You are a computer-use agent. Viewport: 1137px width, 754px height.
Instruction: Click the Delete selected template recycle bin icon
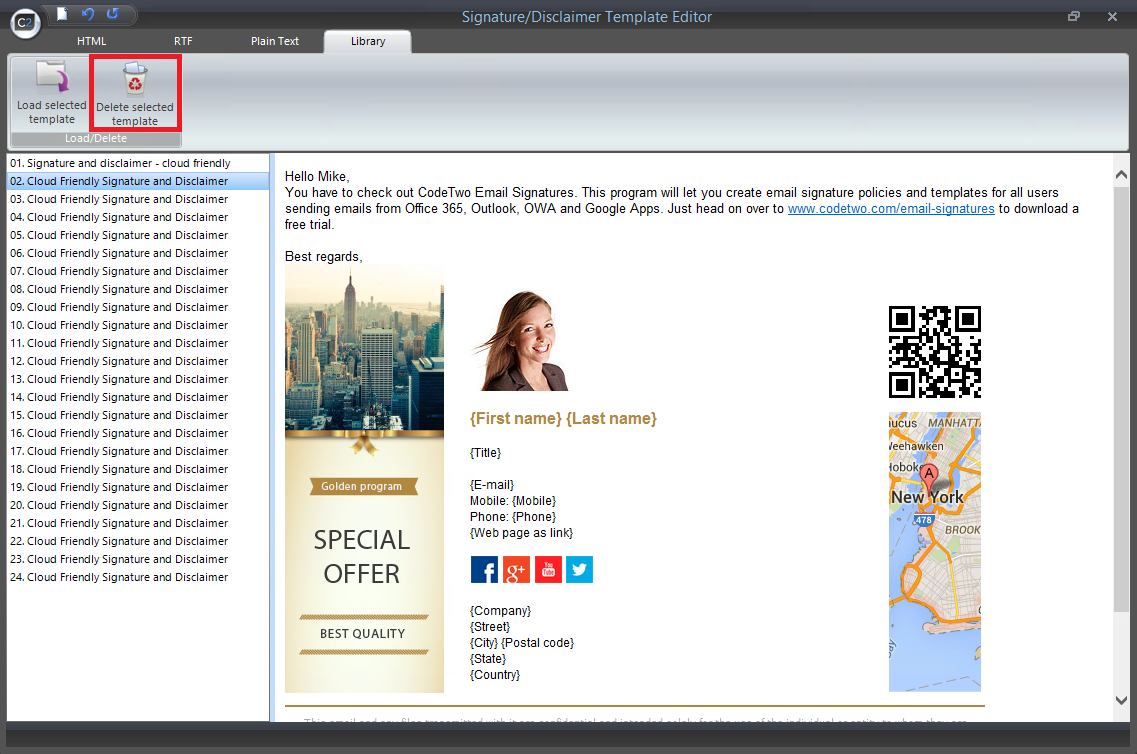point(135,78)
